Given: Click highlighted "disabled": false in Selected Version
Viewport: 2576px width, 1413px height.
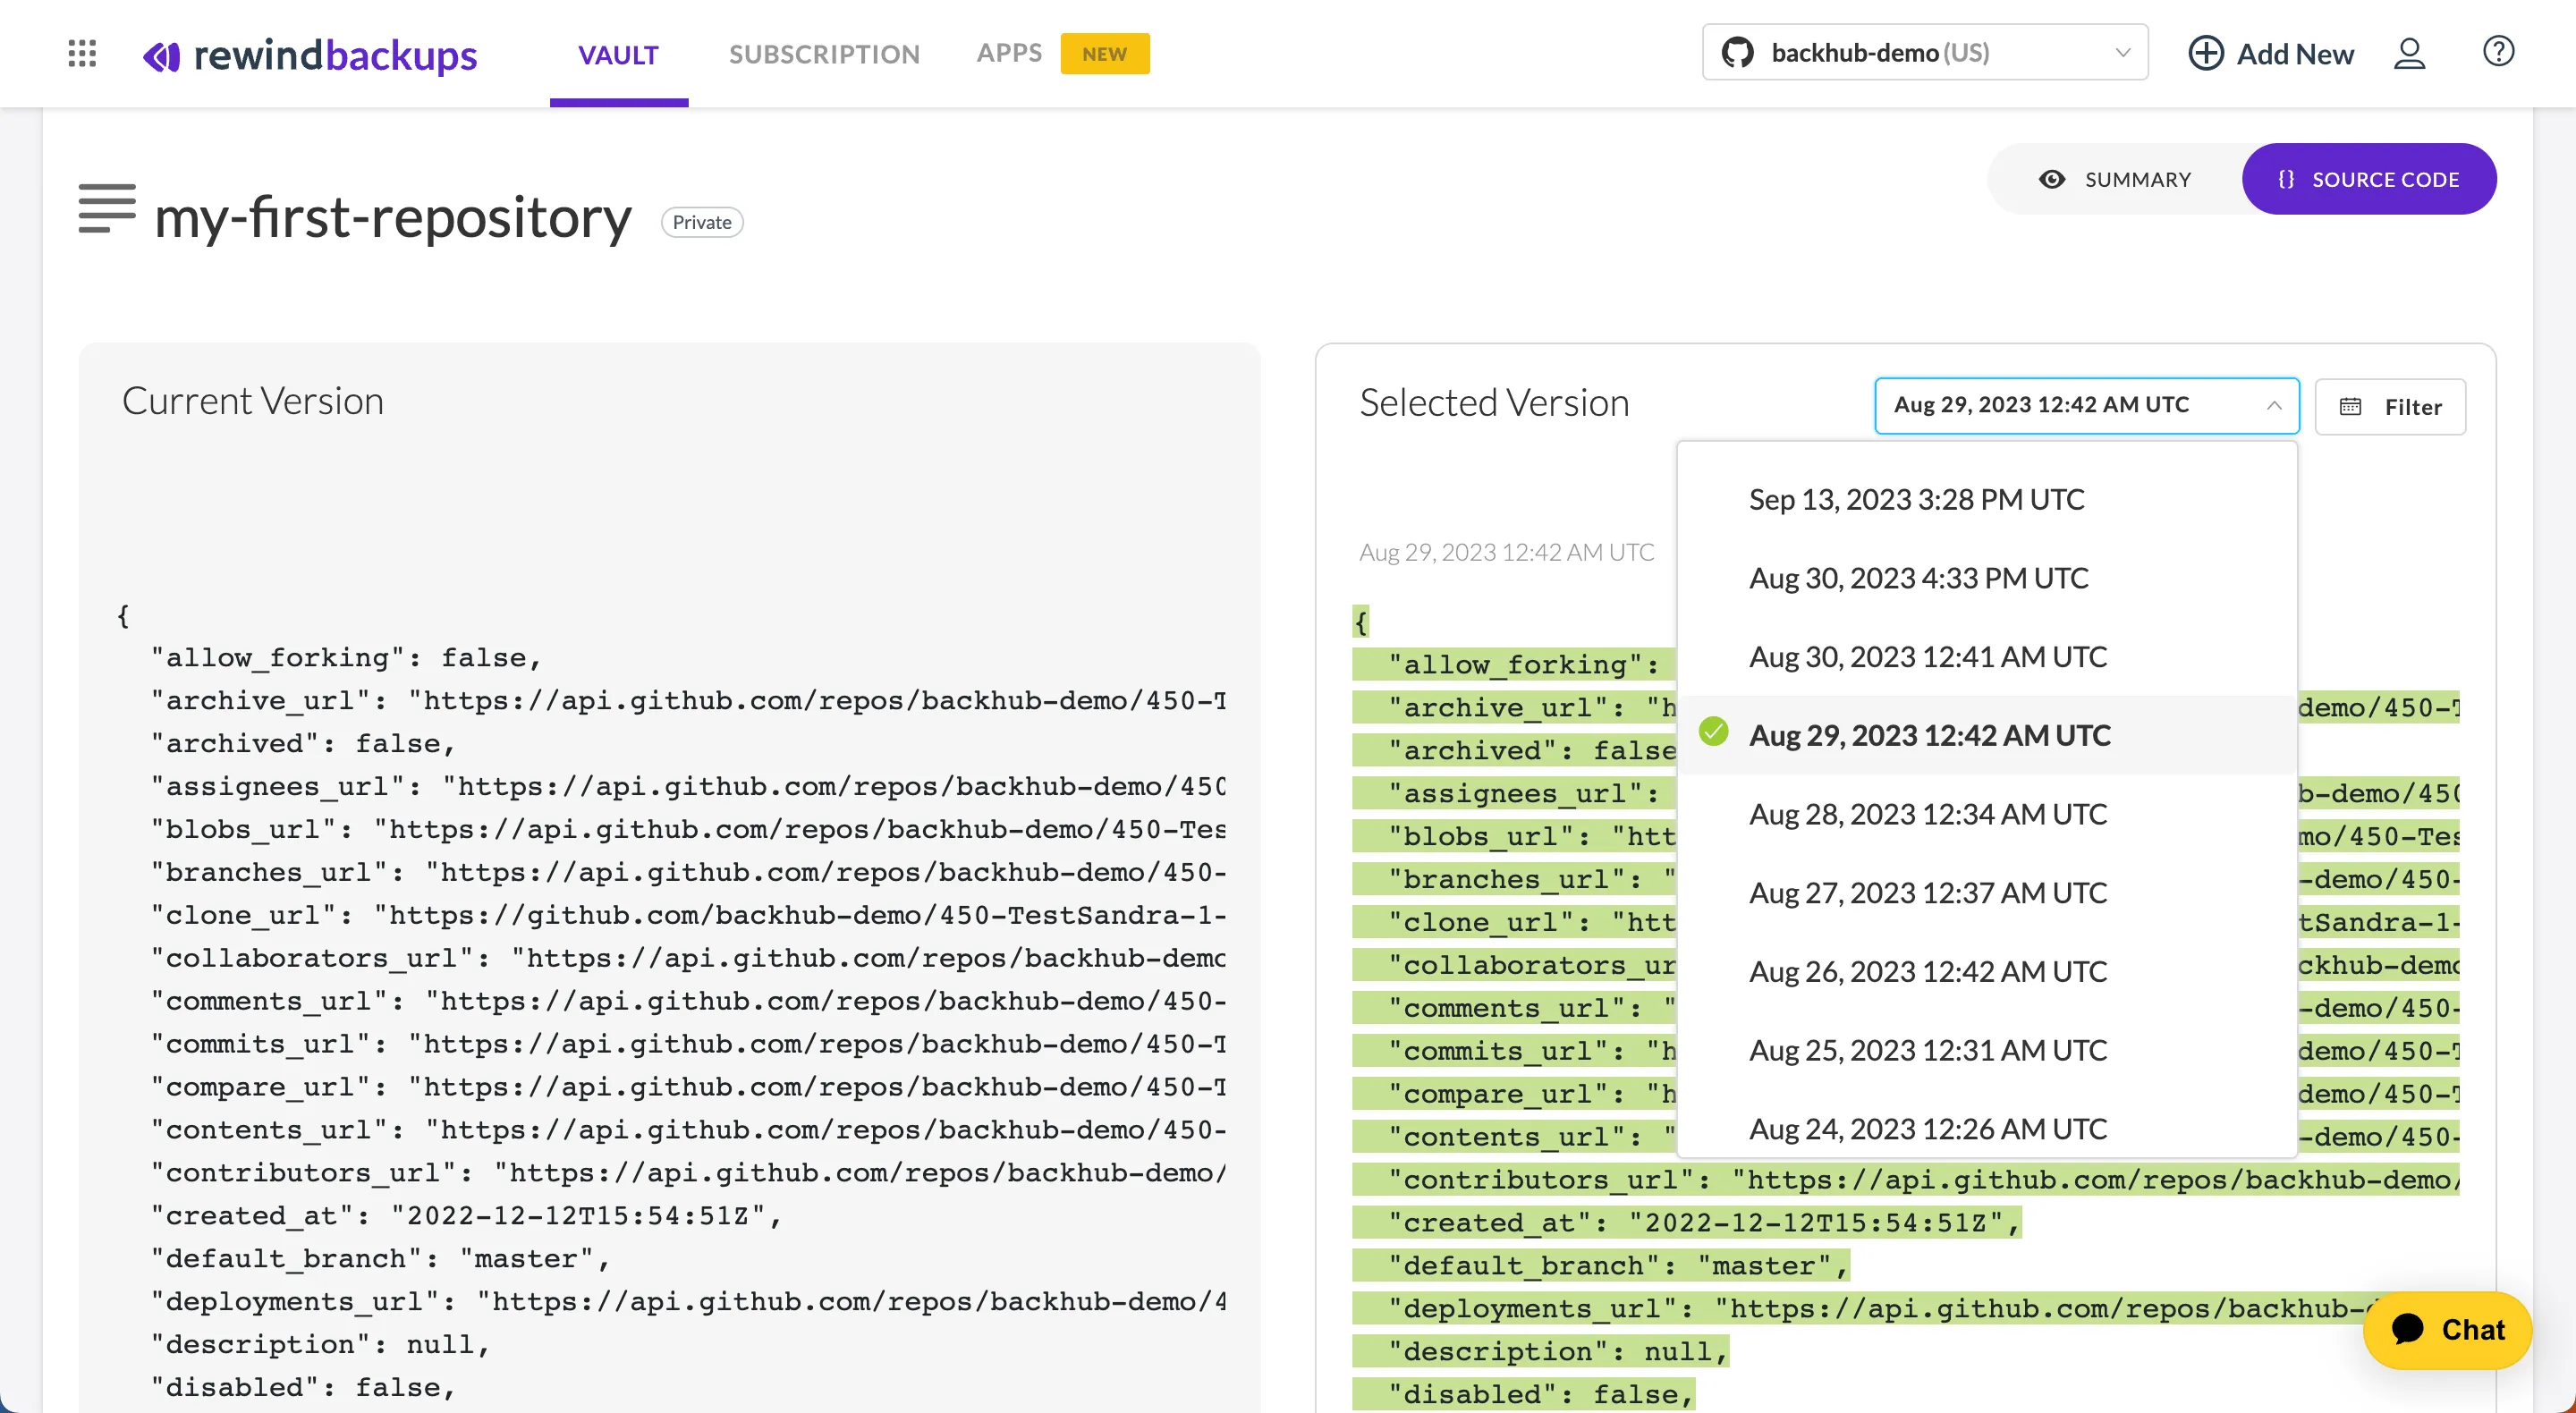Looking at the screenshot, I should click(x=1524, y=1395).
